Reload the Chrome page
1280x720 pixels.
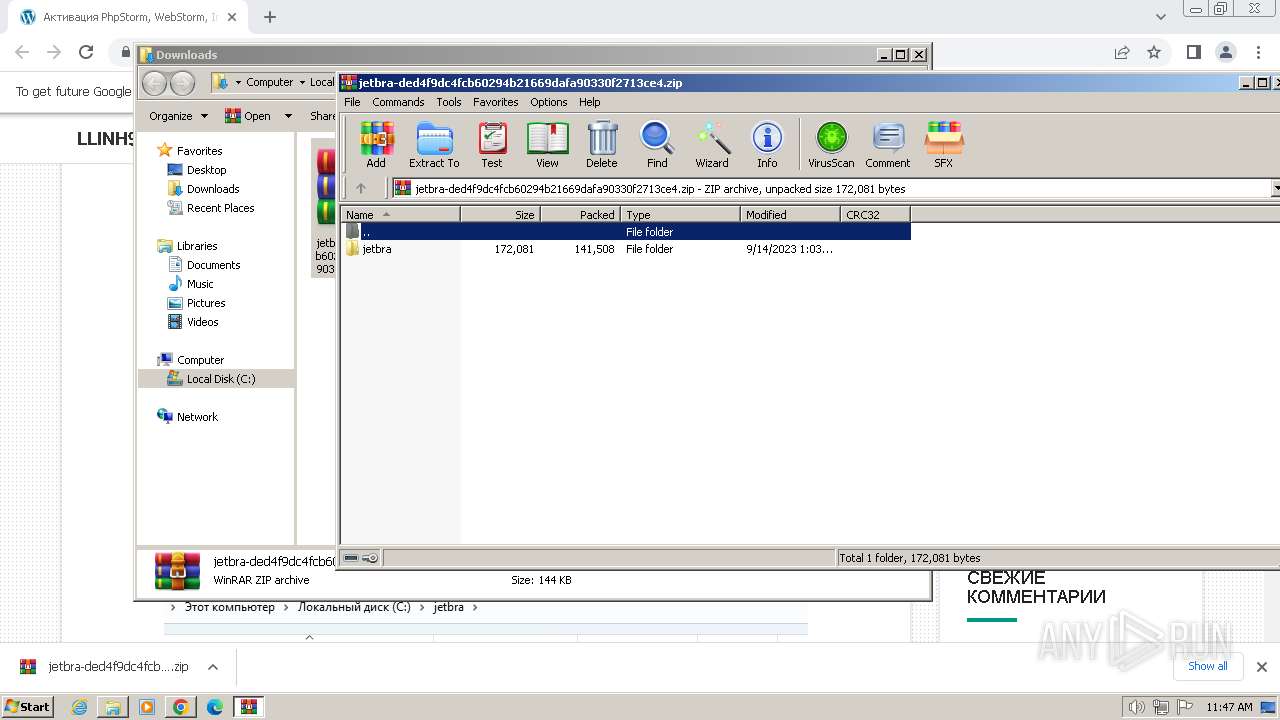[x=86, y=52]
